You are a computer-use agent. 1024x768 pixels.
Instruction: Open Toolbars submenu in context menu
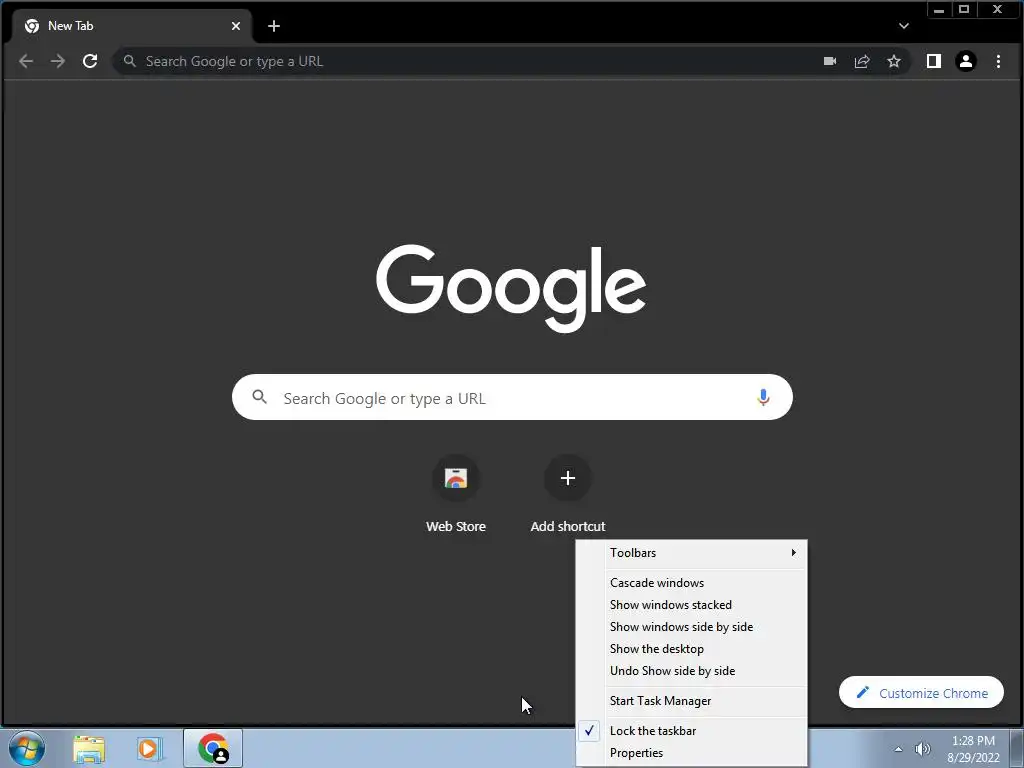(692, 553)
